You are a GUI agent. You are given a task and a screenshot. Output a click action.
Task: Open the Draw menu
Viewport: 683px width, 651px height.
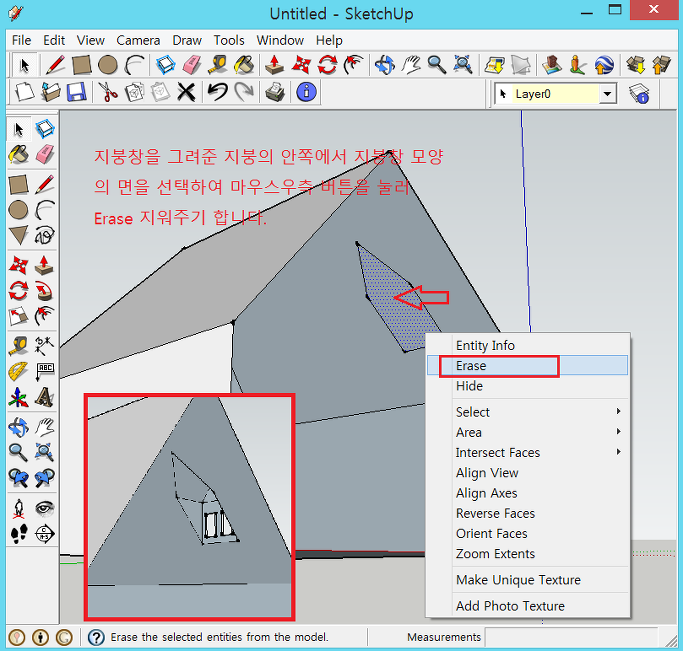click(187, 40)
